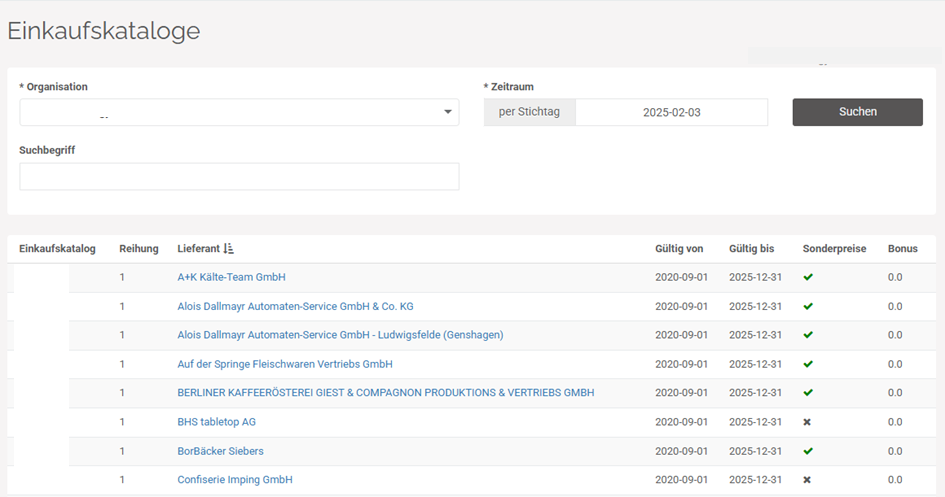The width and height of the screenshot is (945, 497).
Task: Click the Gültig bis column header
Action: point(752,249)
